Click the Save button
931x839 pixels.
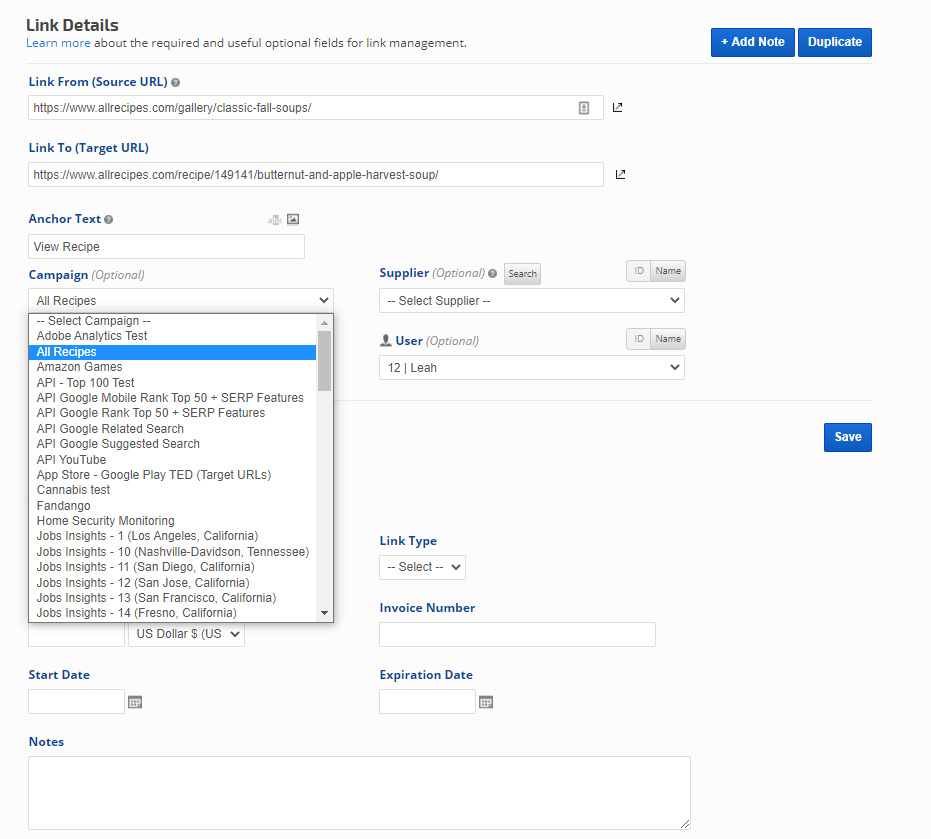pos(847,437)
